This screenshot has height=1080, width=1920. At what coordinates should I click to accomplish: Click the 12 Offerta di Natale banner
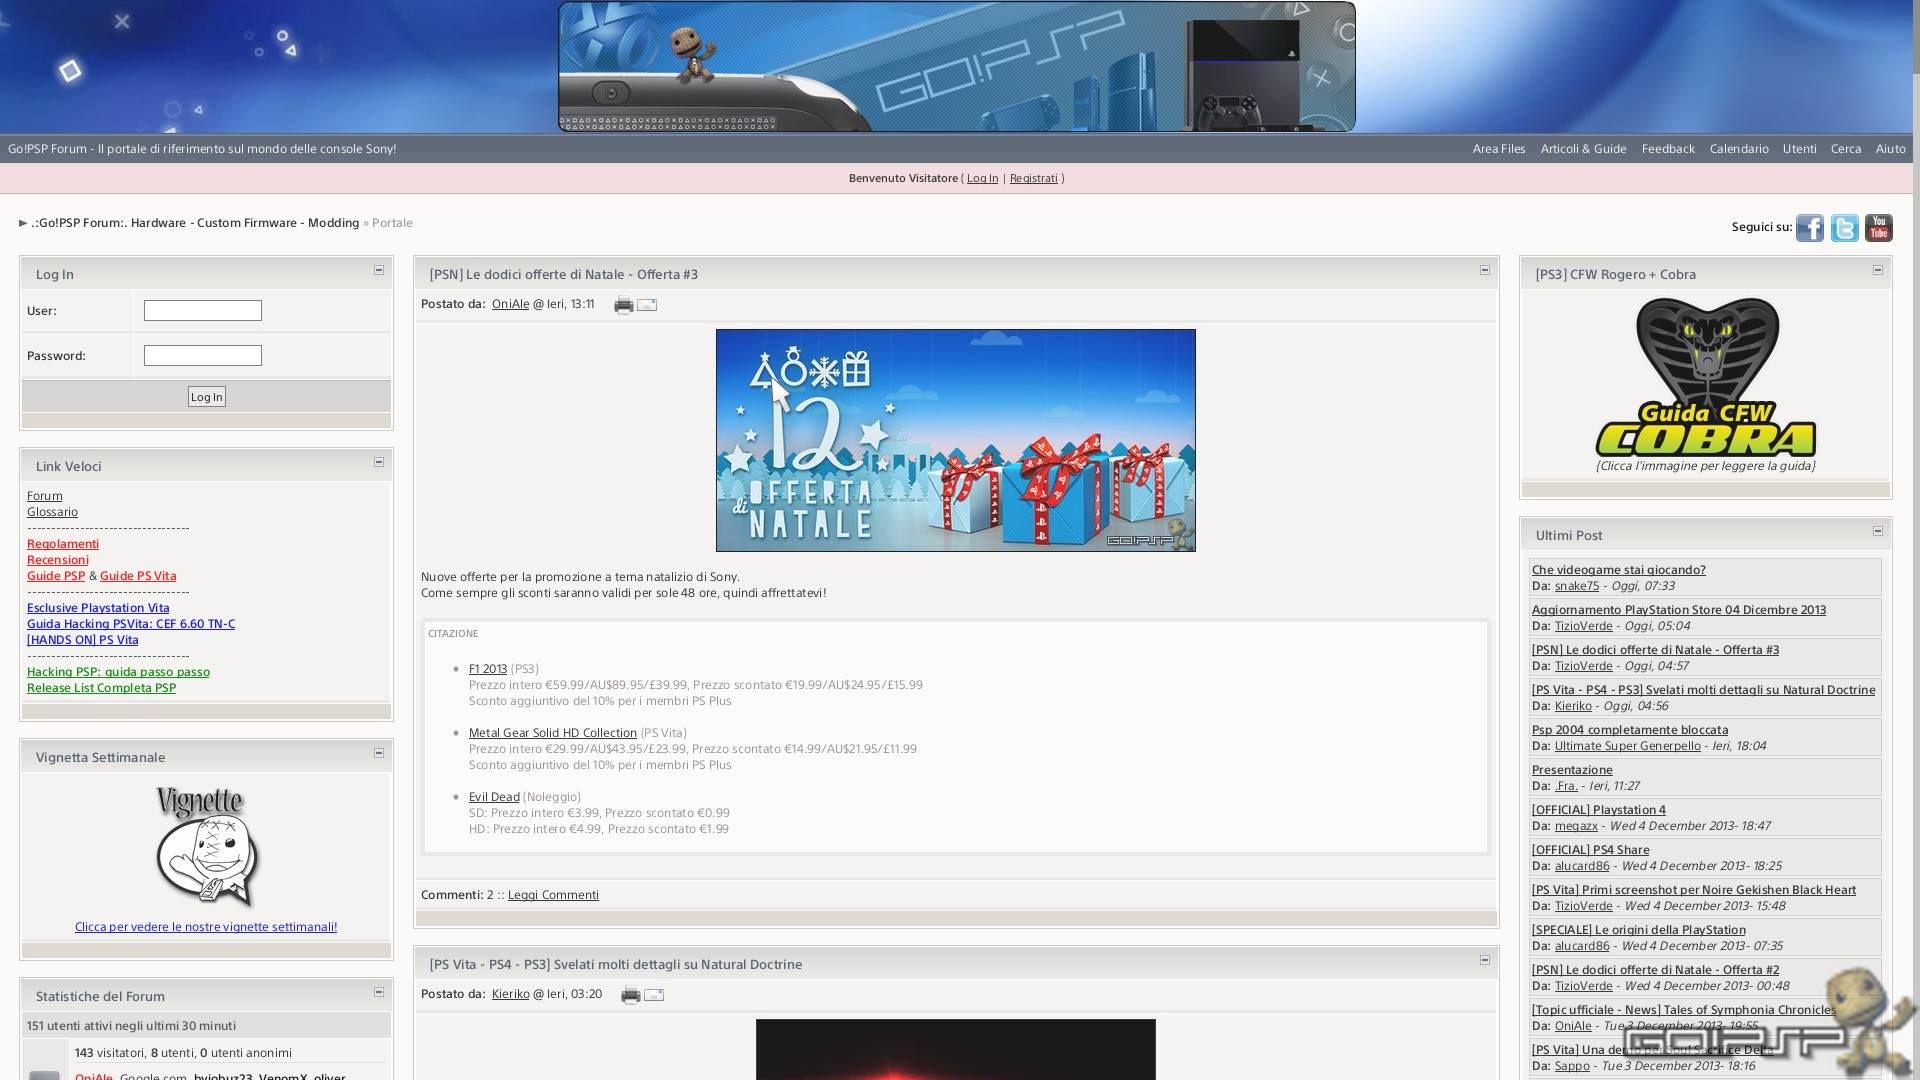(x=956, y=440)
